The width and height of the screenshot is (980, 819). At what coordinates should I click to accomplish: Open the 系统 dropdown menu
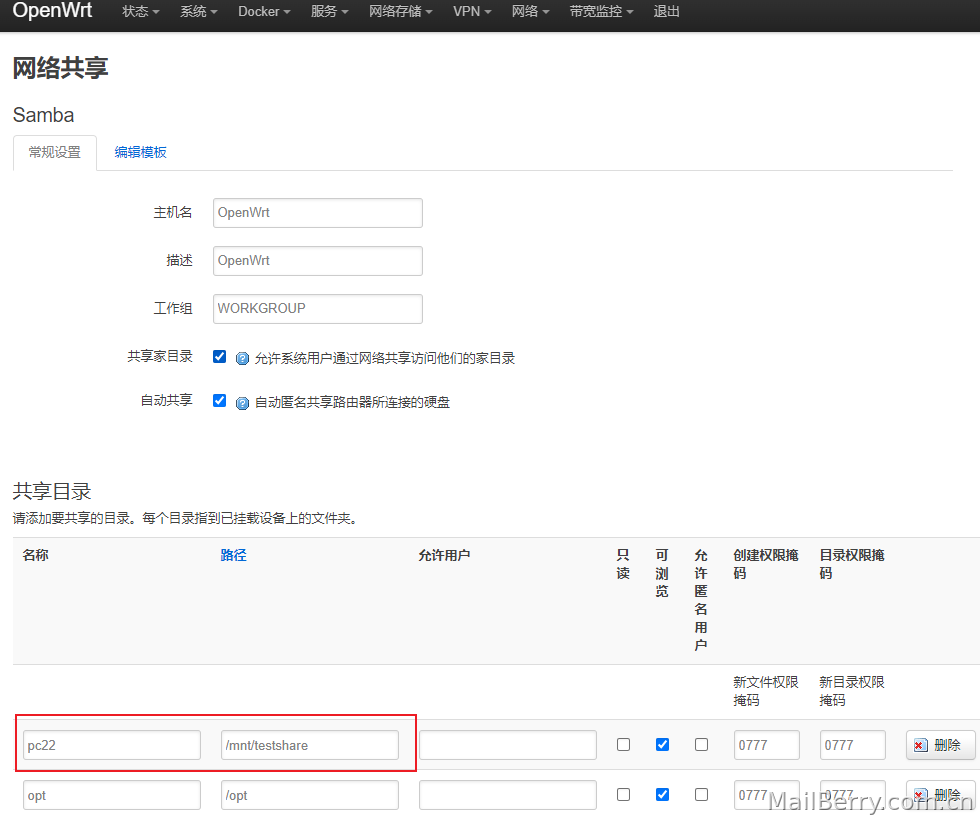pos(199,12)
